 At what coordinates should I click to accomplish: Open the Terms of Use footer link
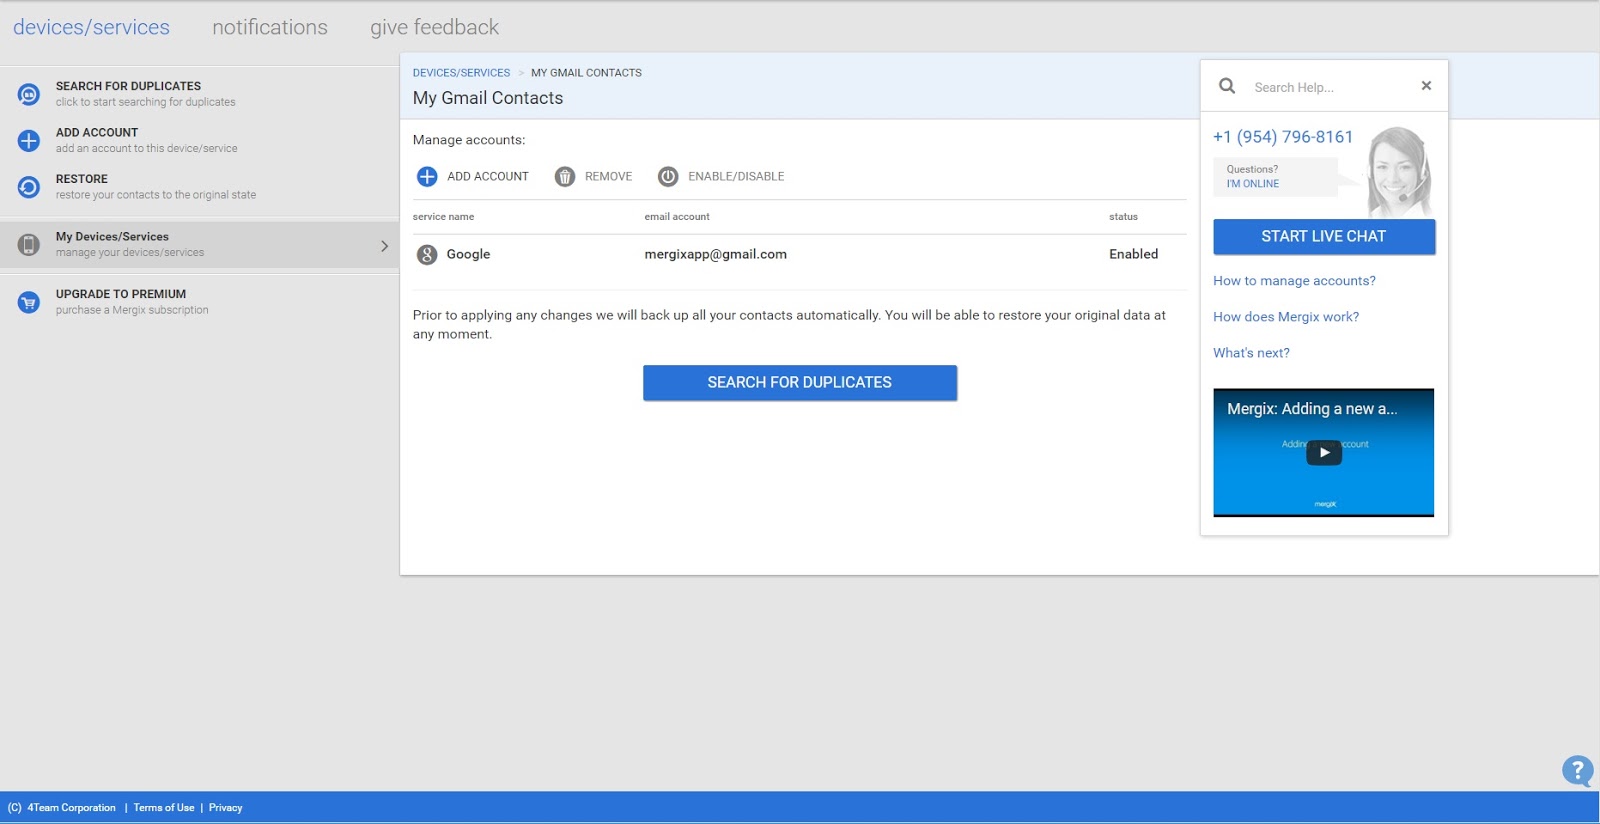point(164,808)
